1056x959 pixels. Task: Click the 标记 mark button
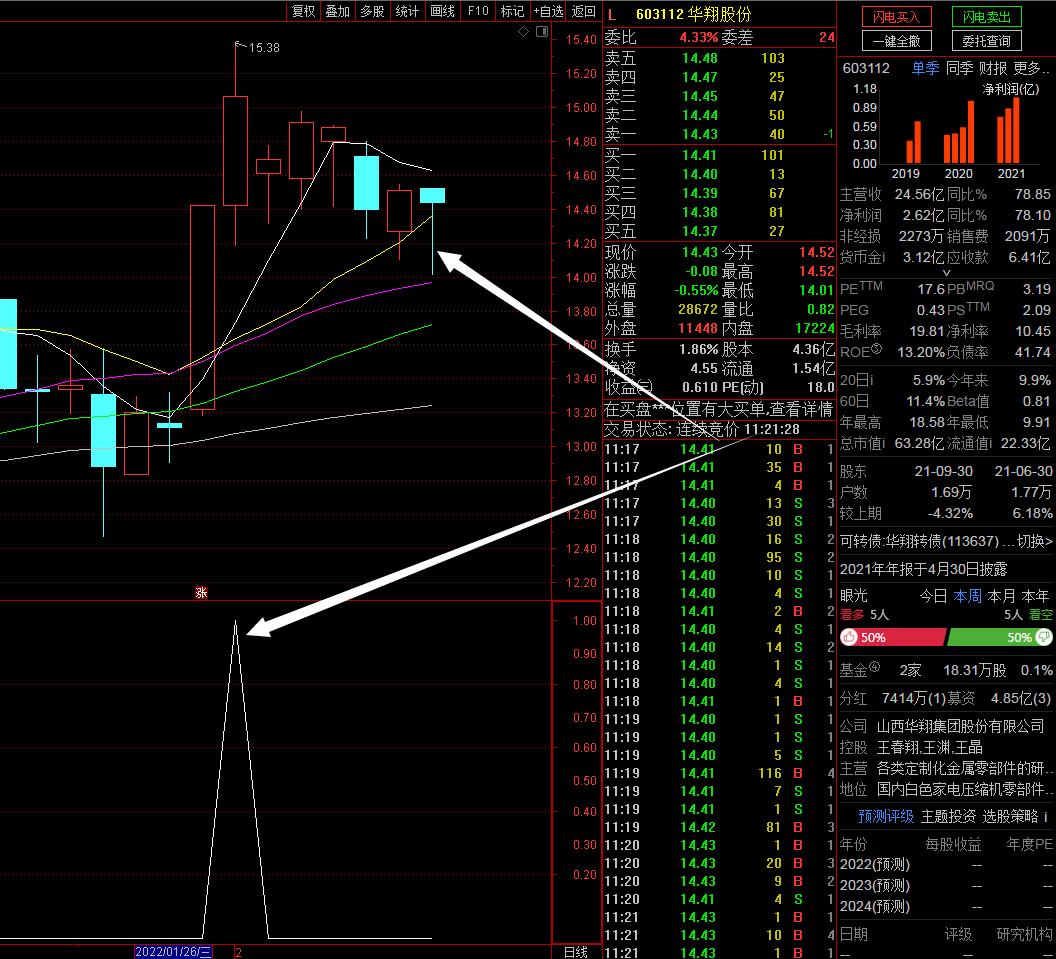coord(513,11)
